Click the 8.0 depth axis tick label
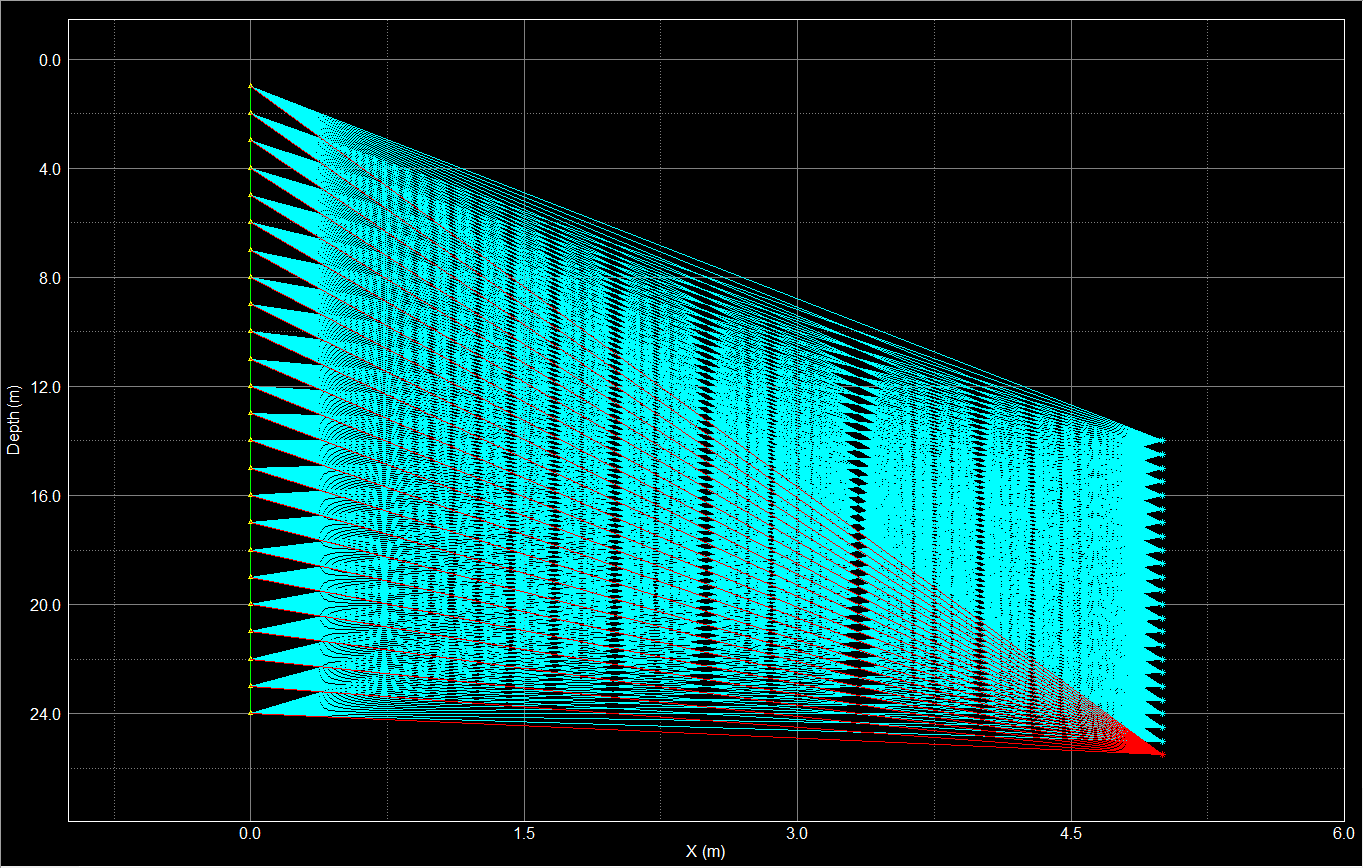Screen dimensions: 1363x868 tap(48, 278)
